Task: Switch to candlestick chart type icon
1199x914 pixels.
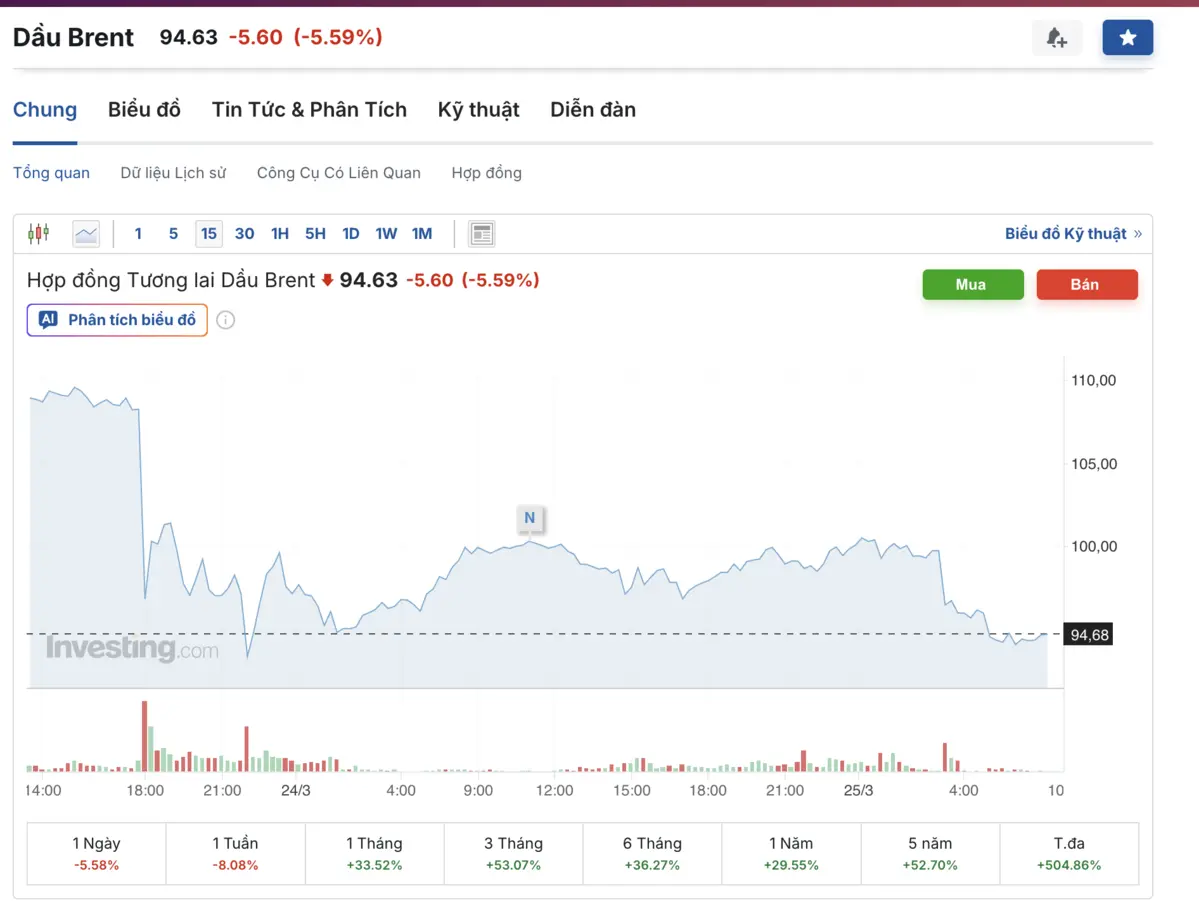Action: [x=39, y=234]
